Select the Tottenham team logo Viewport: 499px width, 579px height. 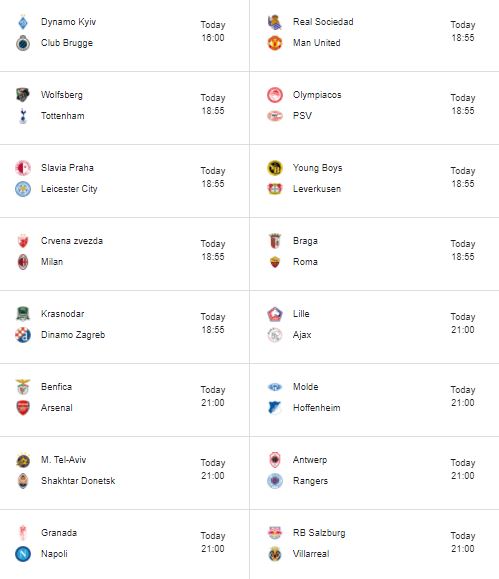(23, 116)
